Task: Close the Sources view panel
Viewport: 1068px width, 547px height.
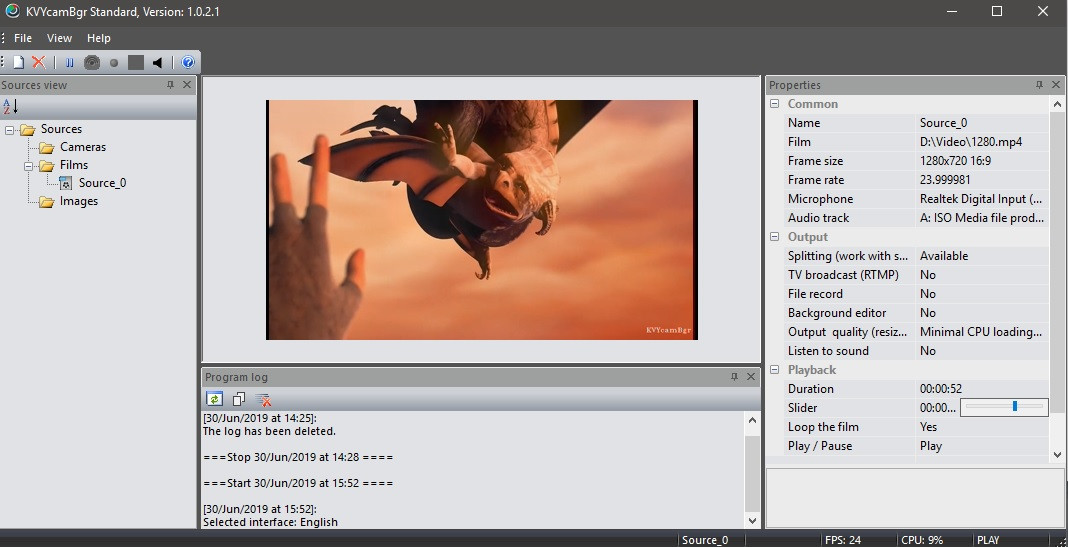Action: coord(187,85)
